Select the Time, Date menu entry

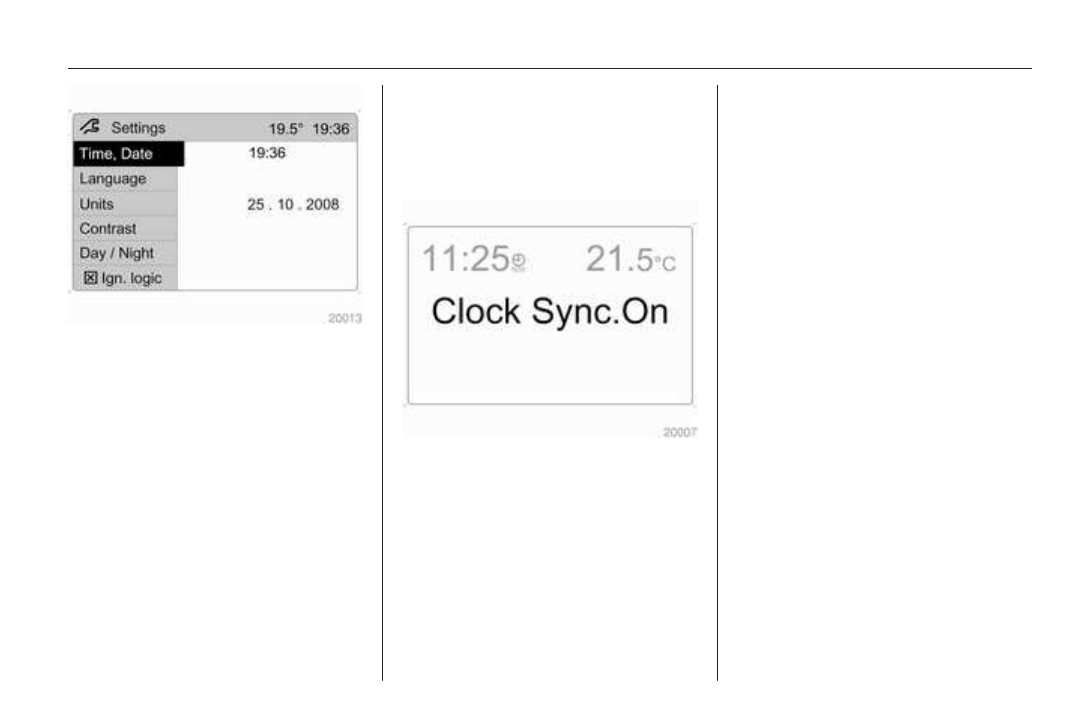[x=116, y=154]
